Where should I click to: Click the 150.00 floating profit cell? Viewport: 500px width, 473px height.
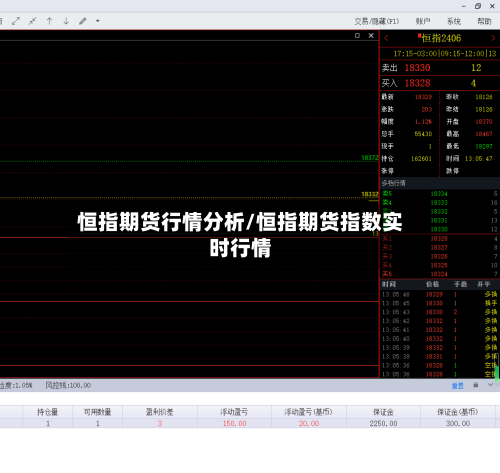tap(234, 423)
